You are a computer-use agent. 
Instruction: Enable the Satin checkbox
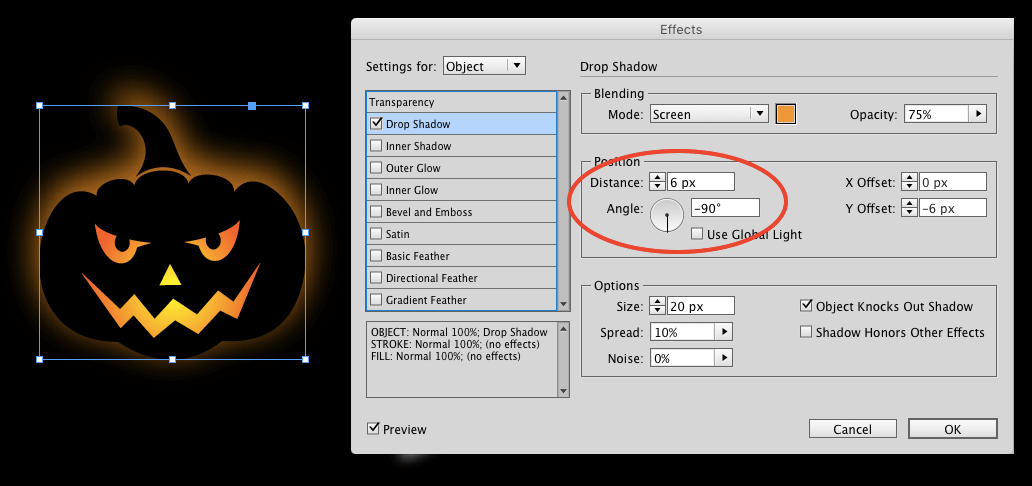[x=376, y=234]
